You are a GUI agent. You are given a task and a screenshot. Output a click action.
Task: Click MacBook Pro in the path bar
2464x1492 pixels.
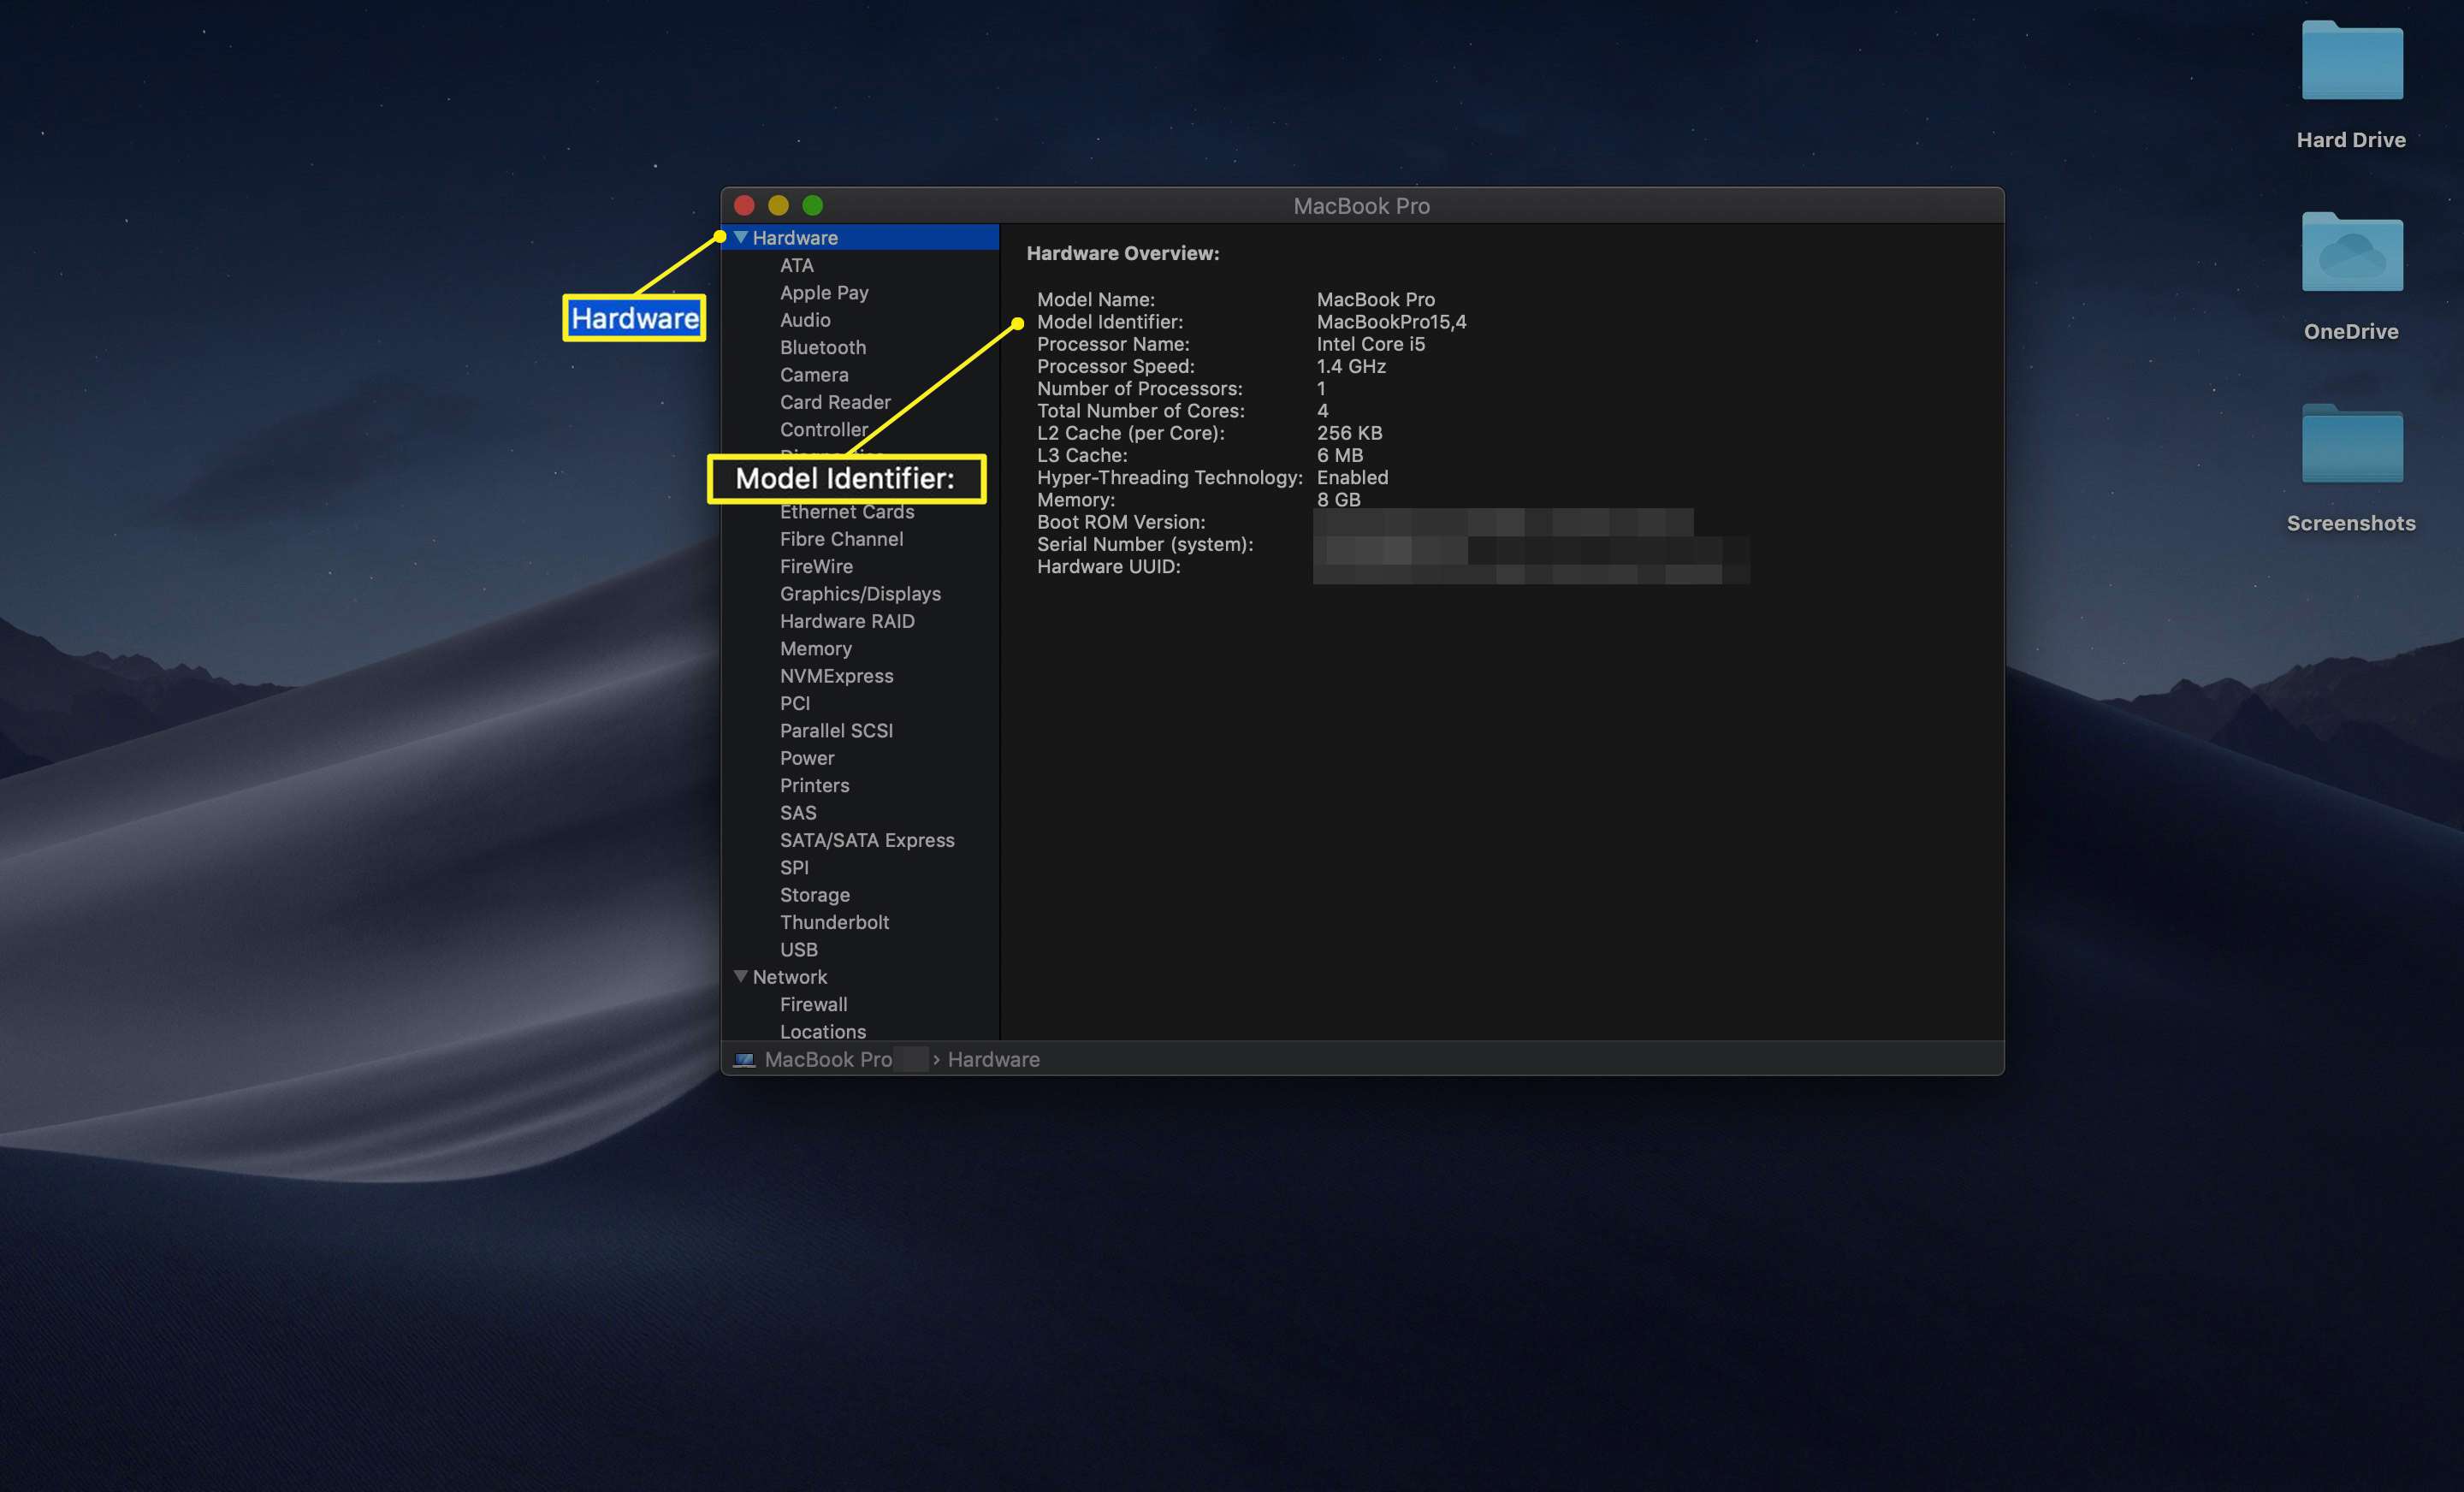pyautogui.click(x=828, y=1059)
